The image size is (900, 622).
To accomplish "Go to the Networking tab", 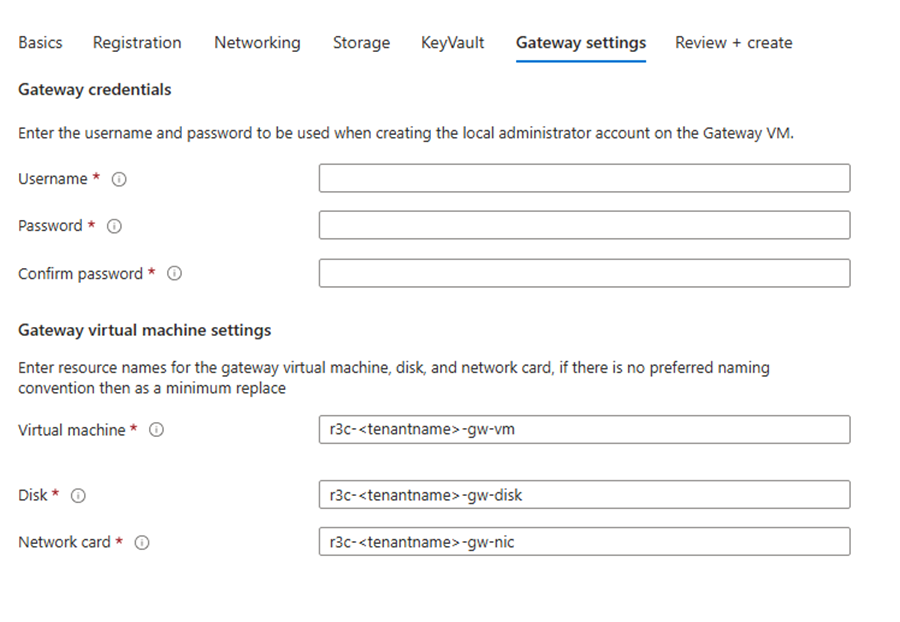I will (257, 42).
